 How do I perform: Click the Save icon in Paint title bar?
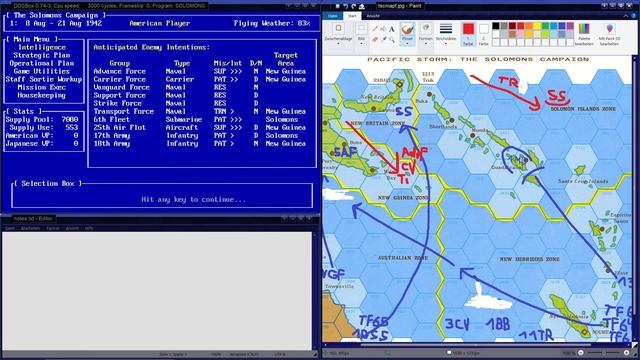click(x=338, y=6)
